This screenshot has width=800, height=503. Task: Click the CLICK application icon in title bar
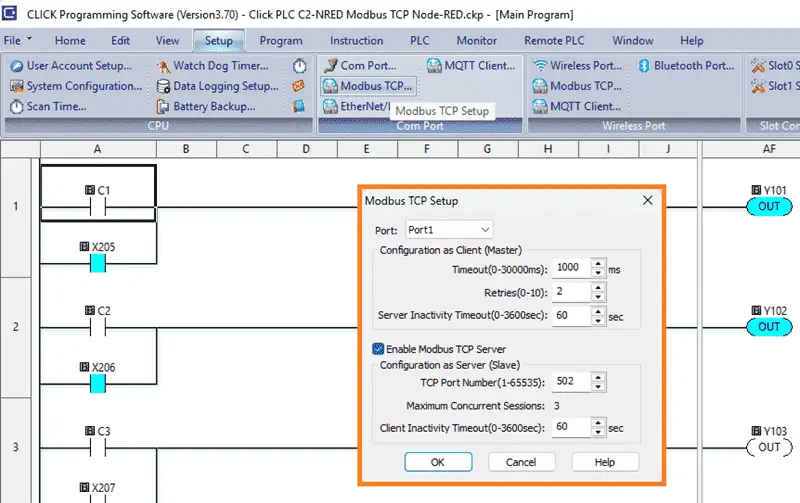click(9, 14)
